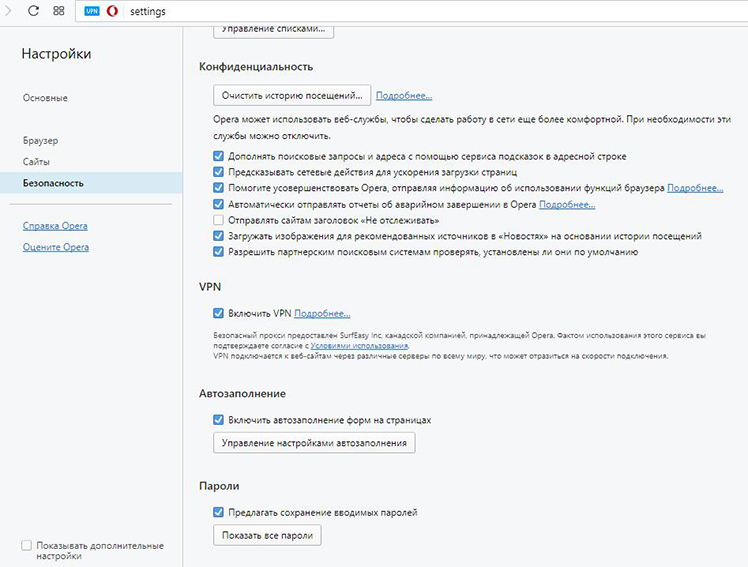Click the Управление списками button
Screen dimensions: 748x567
pos(273,30)
